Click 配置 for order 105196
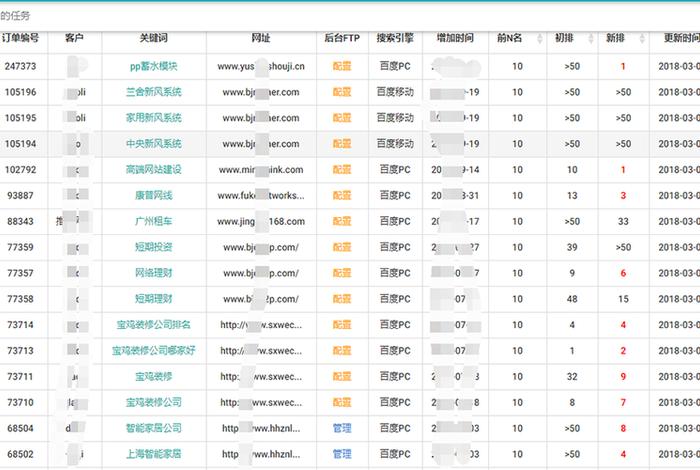 coord(342,92)
